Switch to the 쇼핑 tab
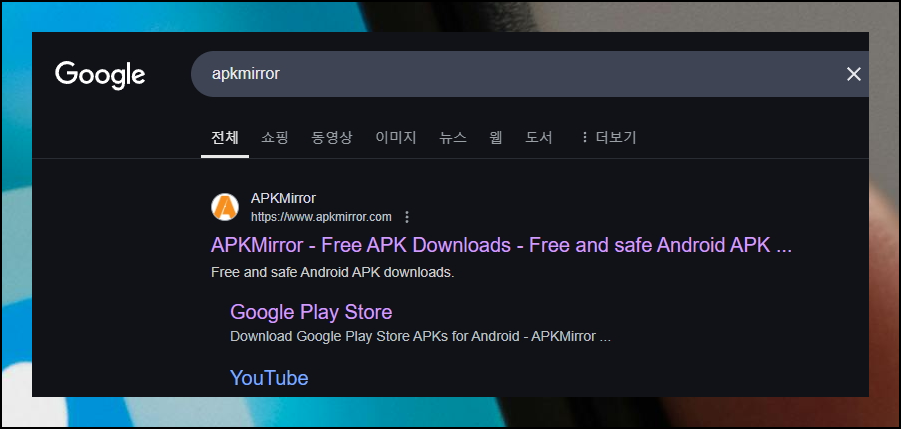This screenshot has width=901, height=429. click(275, 138)
